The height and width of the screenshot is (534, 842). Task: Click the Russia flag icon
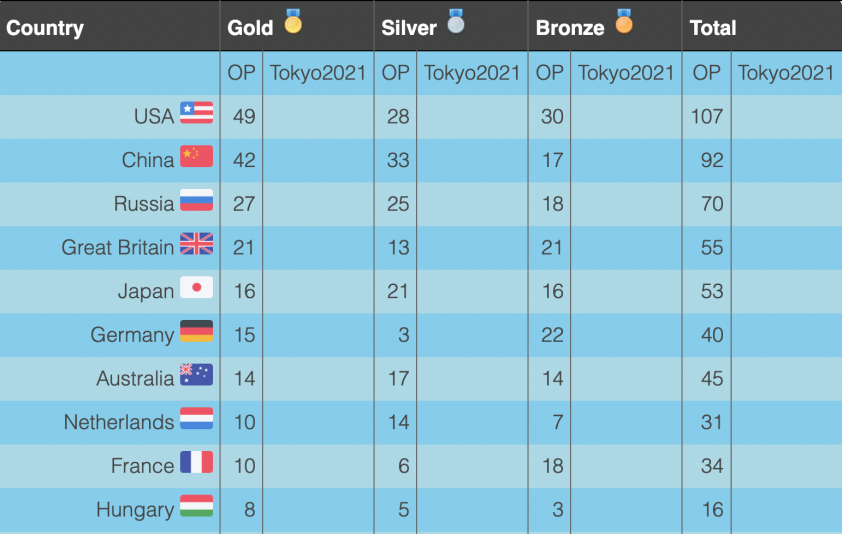coord(197,200)
